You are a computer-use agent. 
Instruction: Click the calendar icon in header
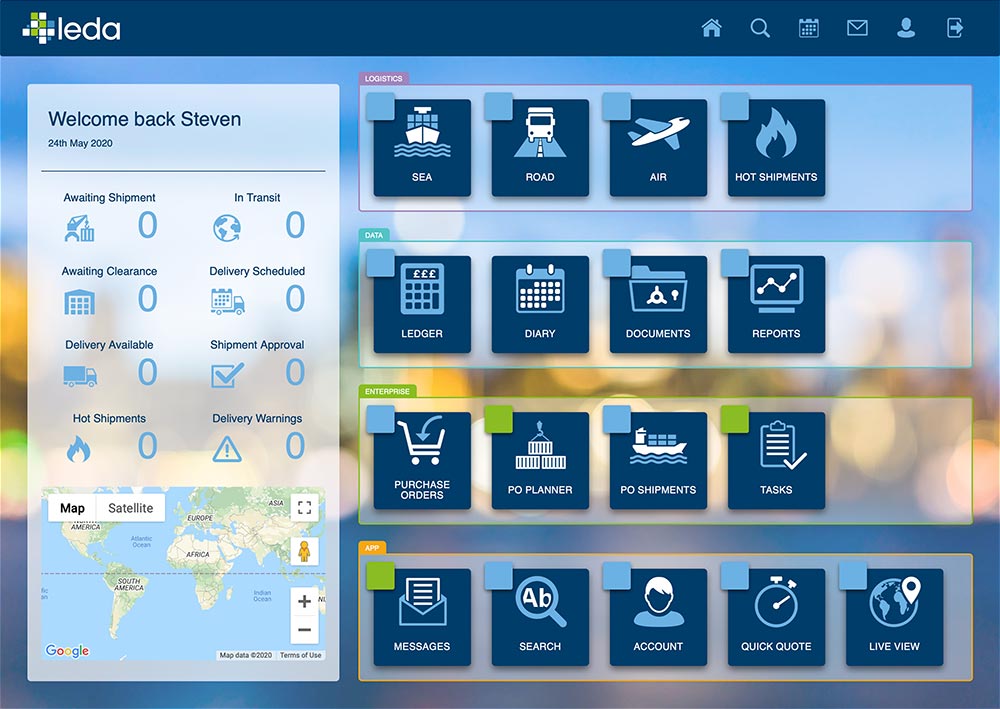809,28
